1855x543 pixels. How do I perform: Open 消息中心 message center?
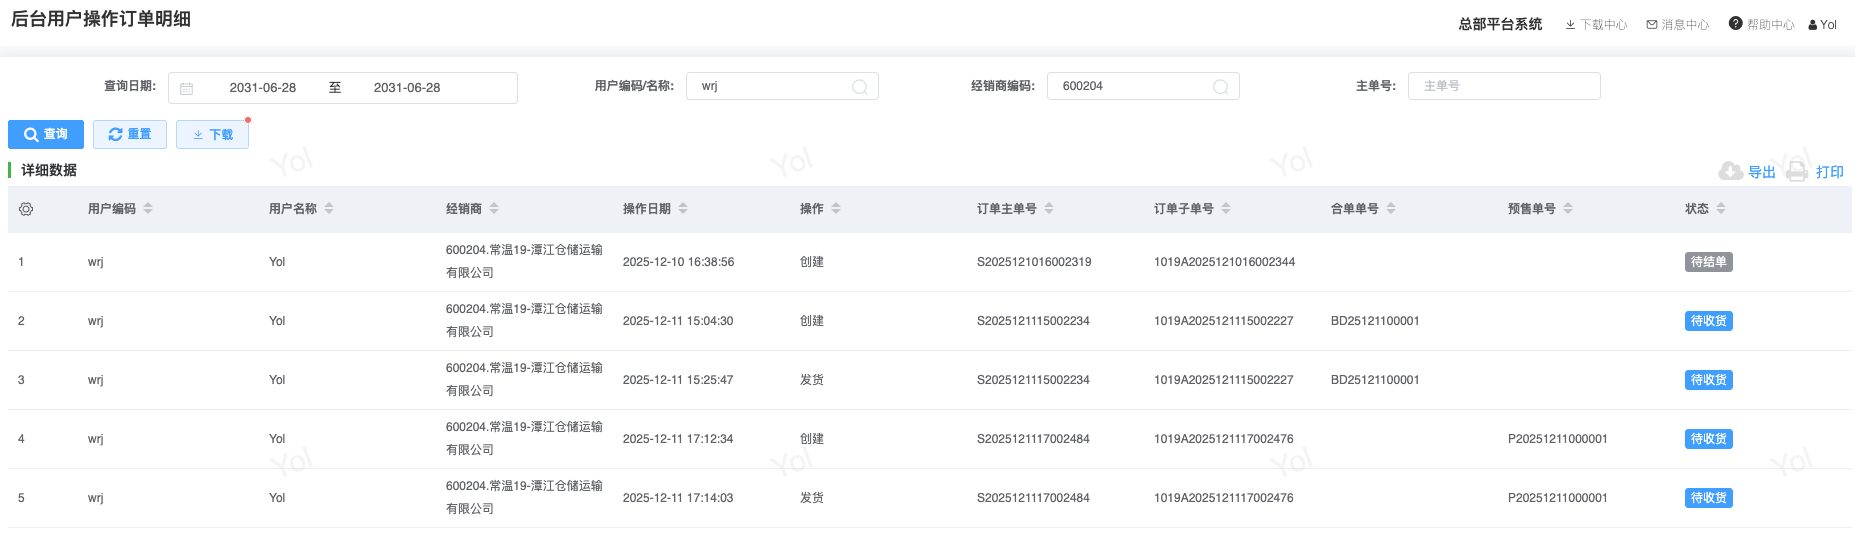tap(1677, 25)
